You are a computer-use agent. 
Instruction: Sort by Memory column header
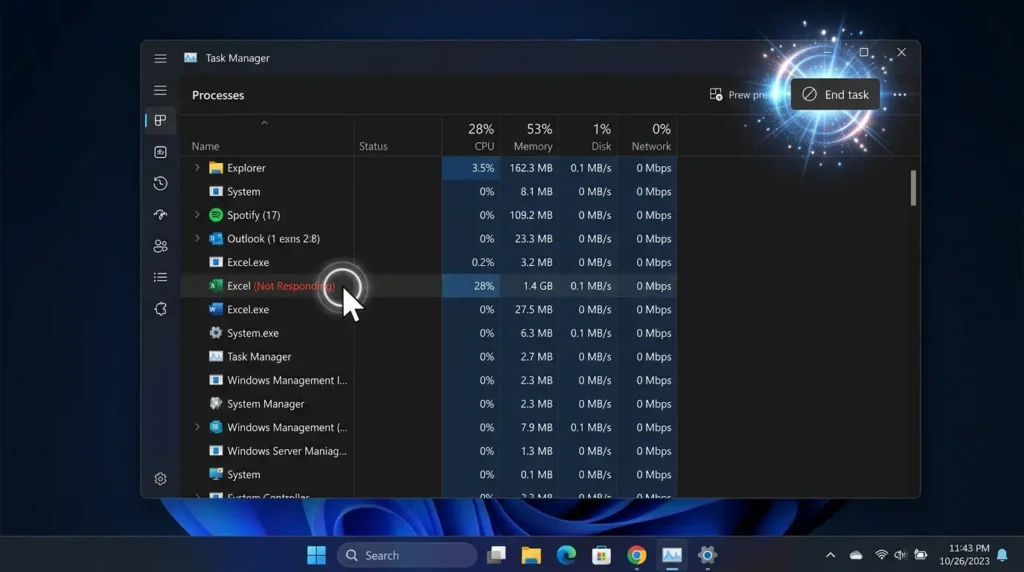[533, 146]
